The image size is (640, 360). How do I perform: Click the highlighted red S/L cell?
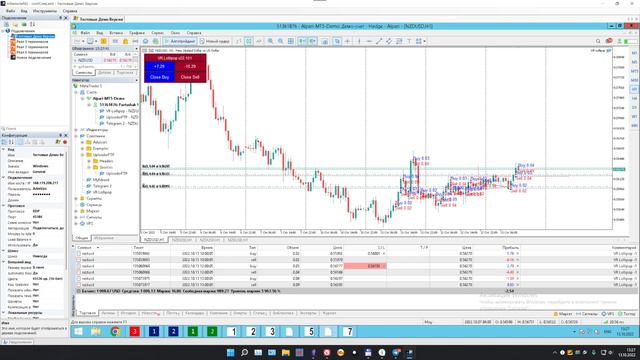tap(365, 266)
